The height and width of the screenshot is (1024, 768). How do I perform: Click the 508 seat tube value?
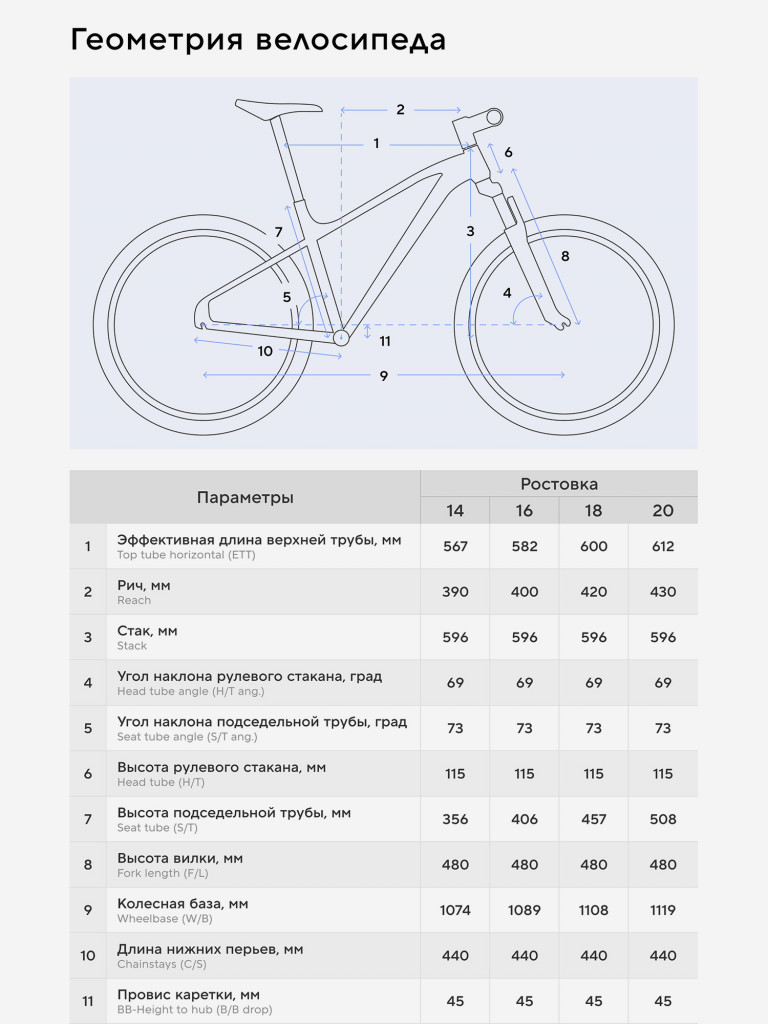(x=663, y=819)
